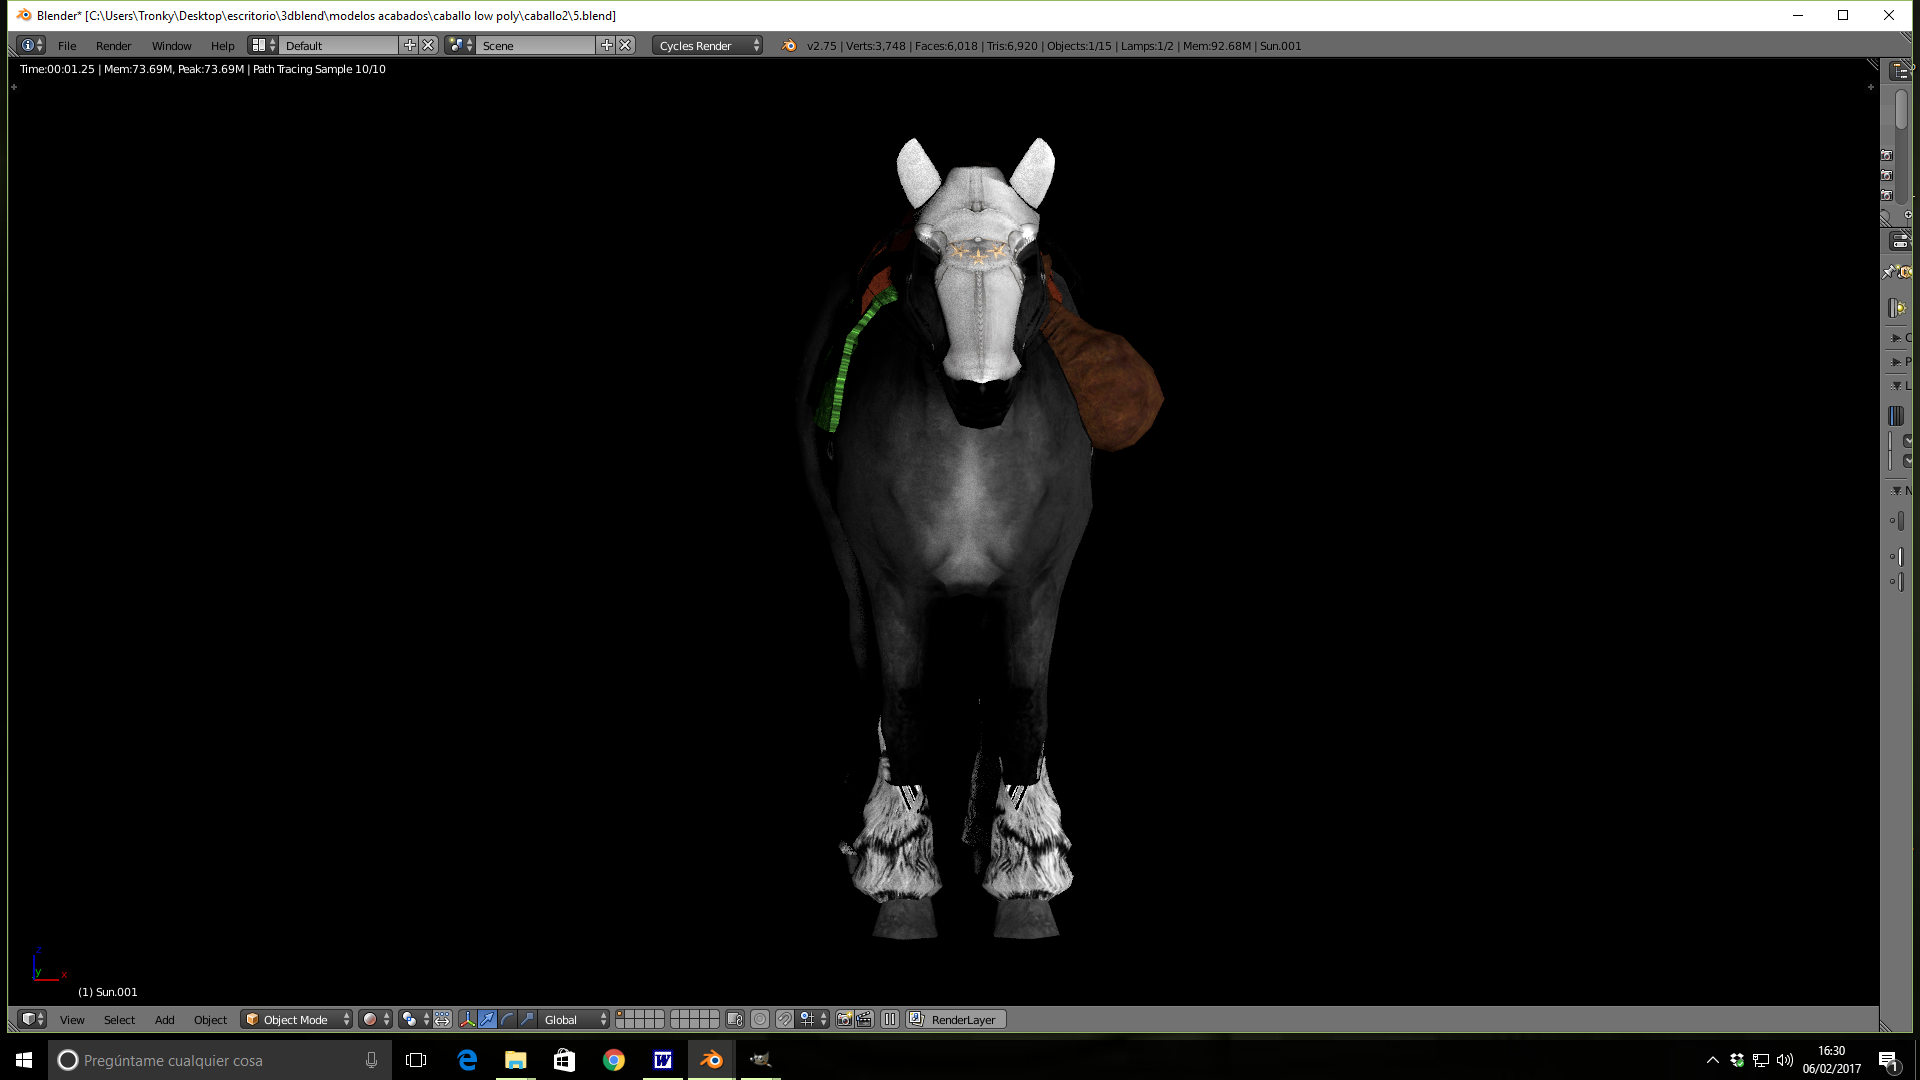This screenshot has height=1080, width=1920.
Task: Click the blue lamp color swatch
Action: point(1896,416)
